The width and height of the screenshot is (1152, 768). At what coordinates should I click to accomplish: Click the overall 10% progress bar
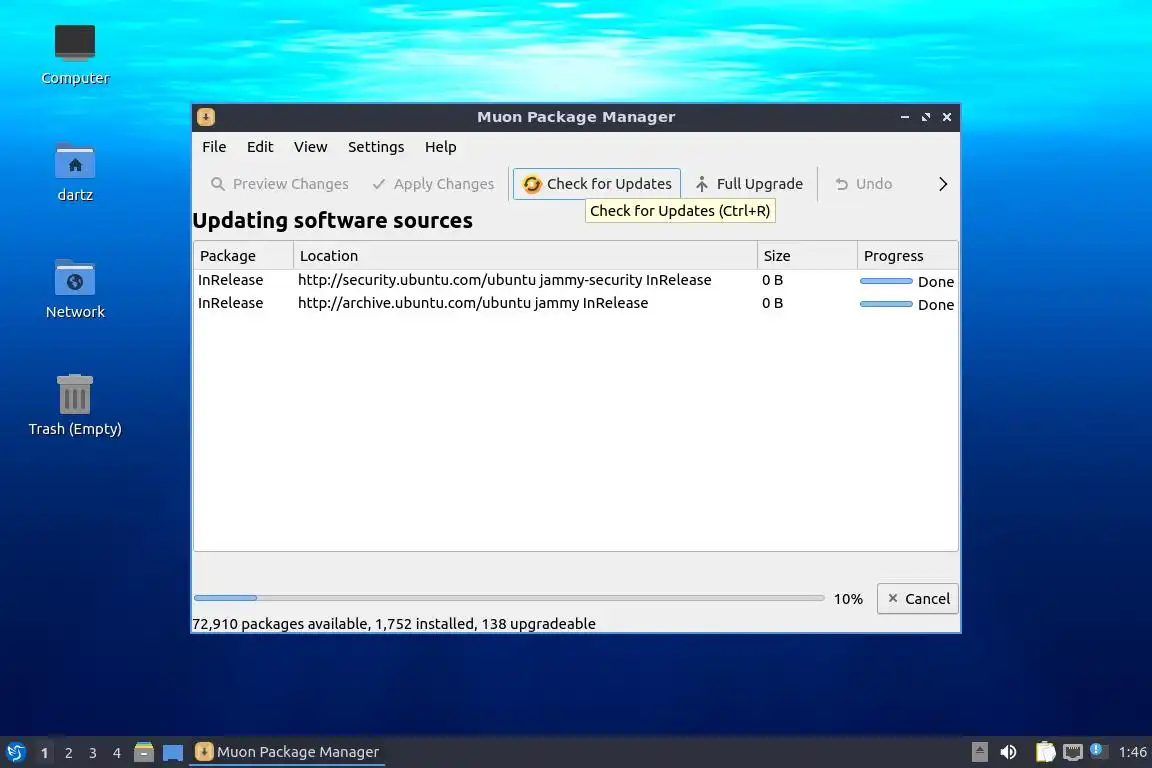click(x=508, y=598)
